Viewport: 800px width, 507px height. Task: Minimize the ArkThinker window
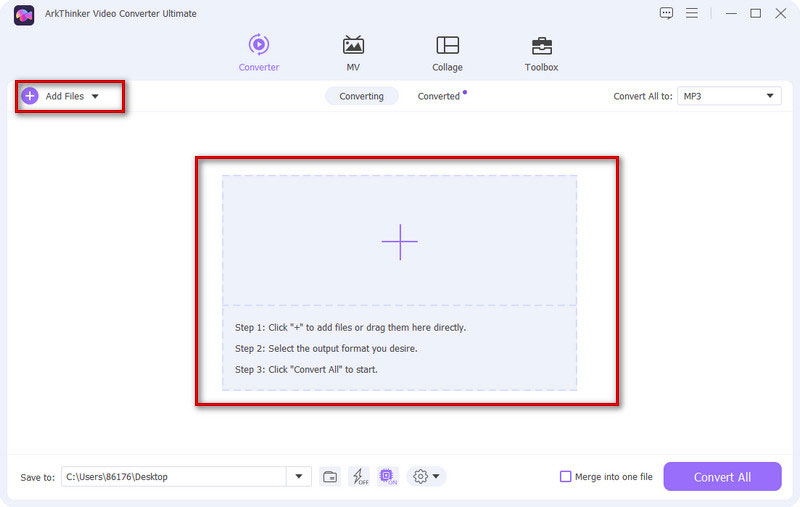(731, 14)
